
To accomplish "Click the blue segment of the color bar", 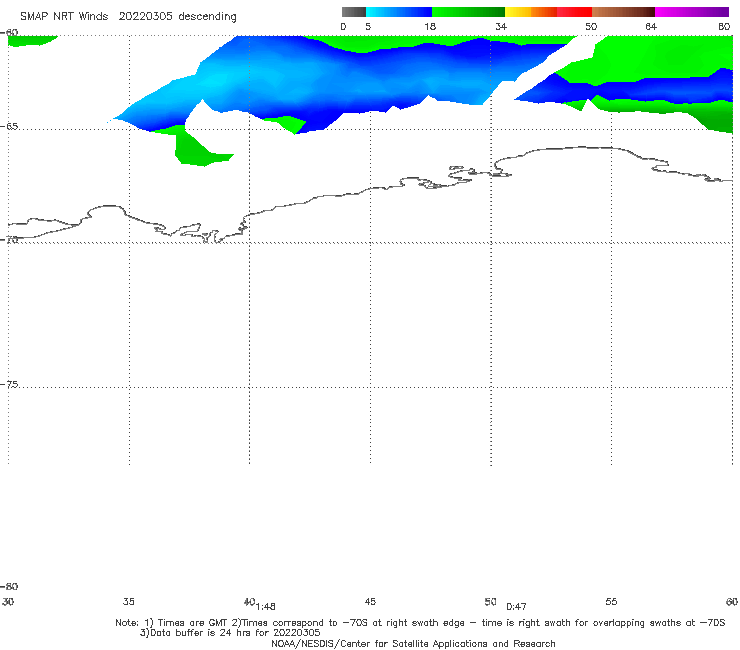I will (399, 12).
